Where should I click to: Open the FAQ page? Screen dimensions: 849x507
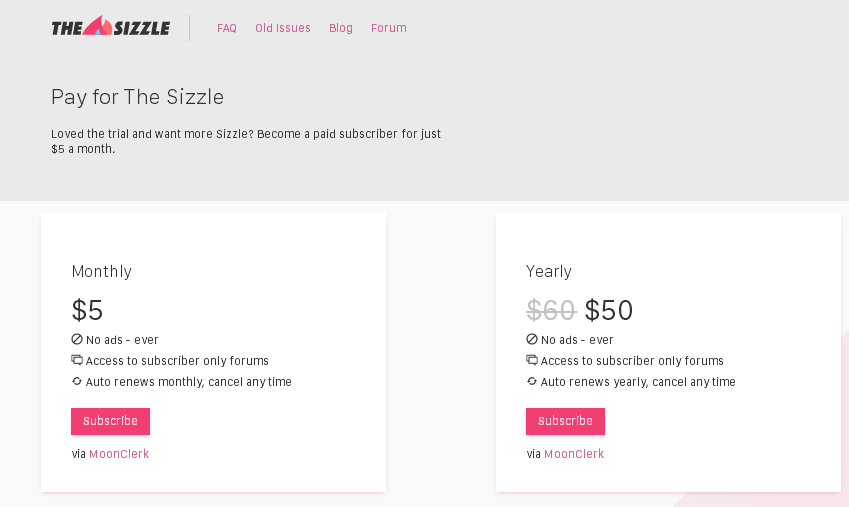pyautogui.click(x=227, y=28)
